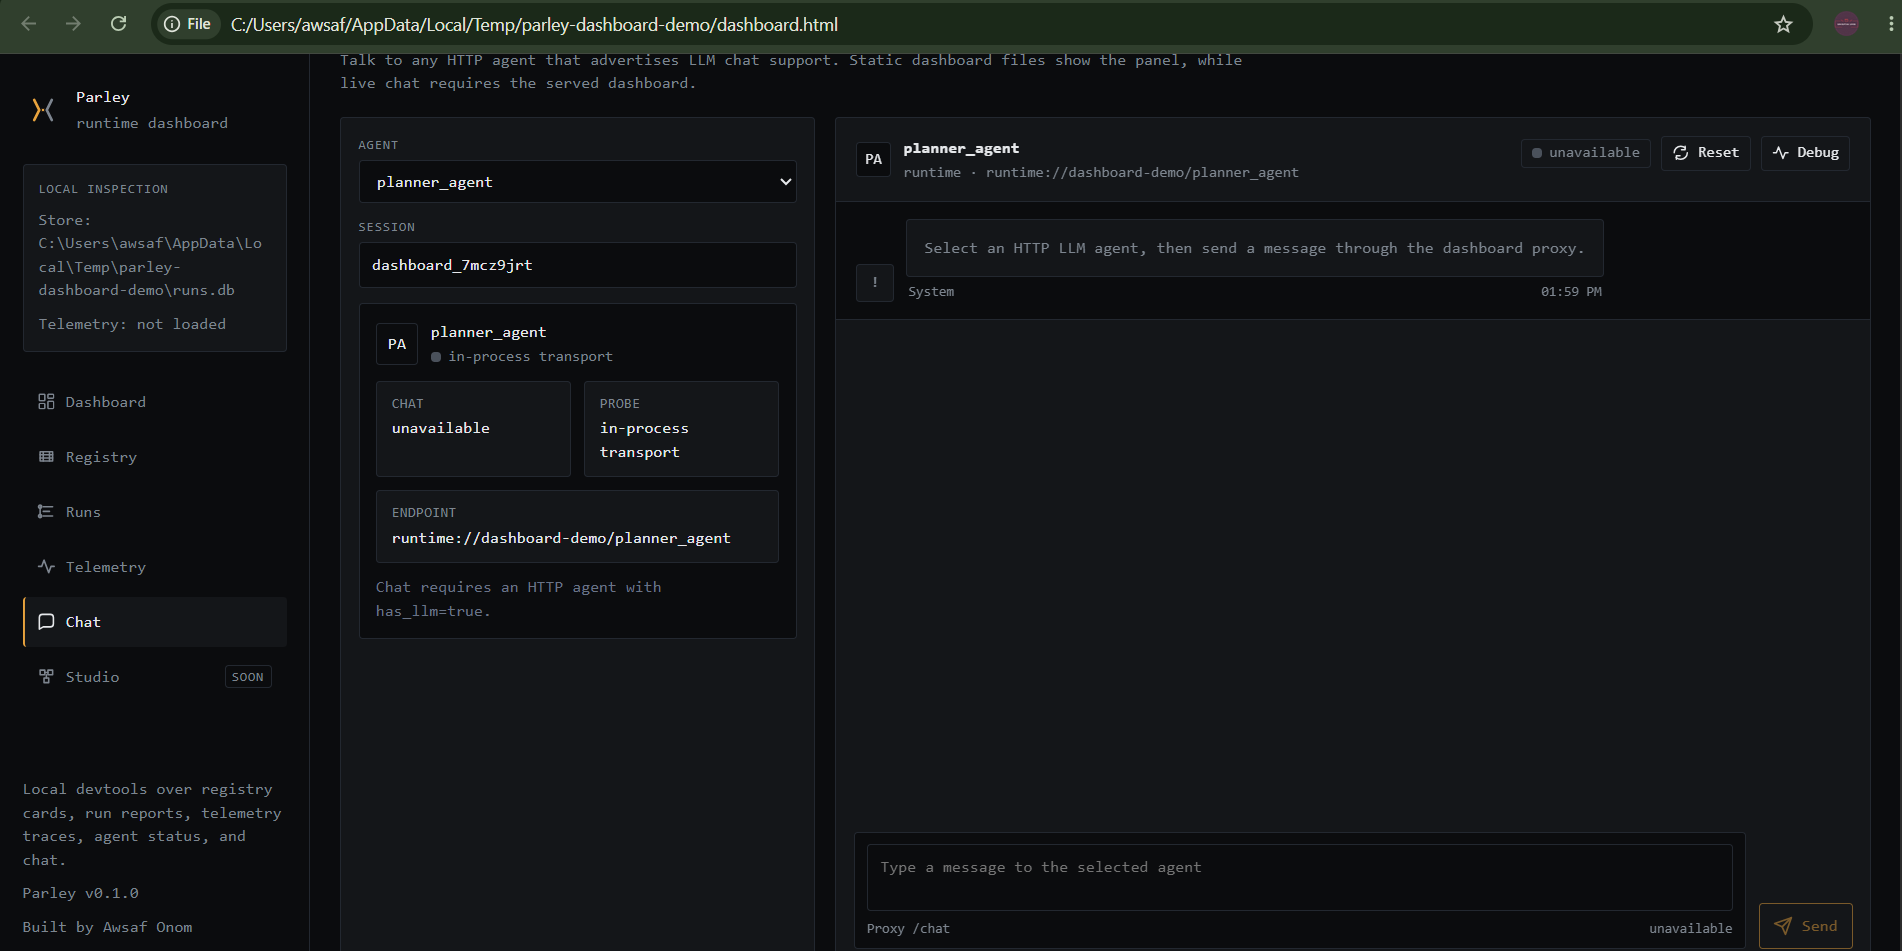This screenshot has width=1902, height=951.
Task: Click 'Parley v0.1.0' version text
Action: pos(81,893)
